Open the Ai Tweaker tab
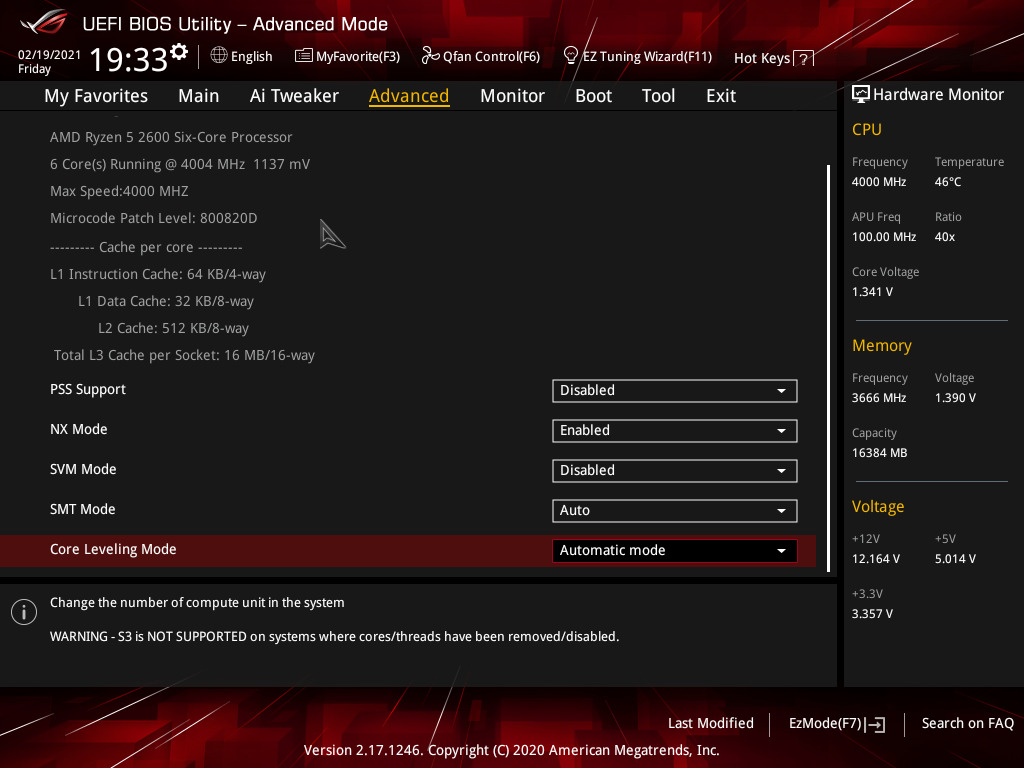Image resolution: width=1024 pixels, height=768 pixels. (294, 96)
